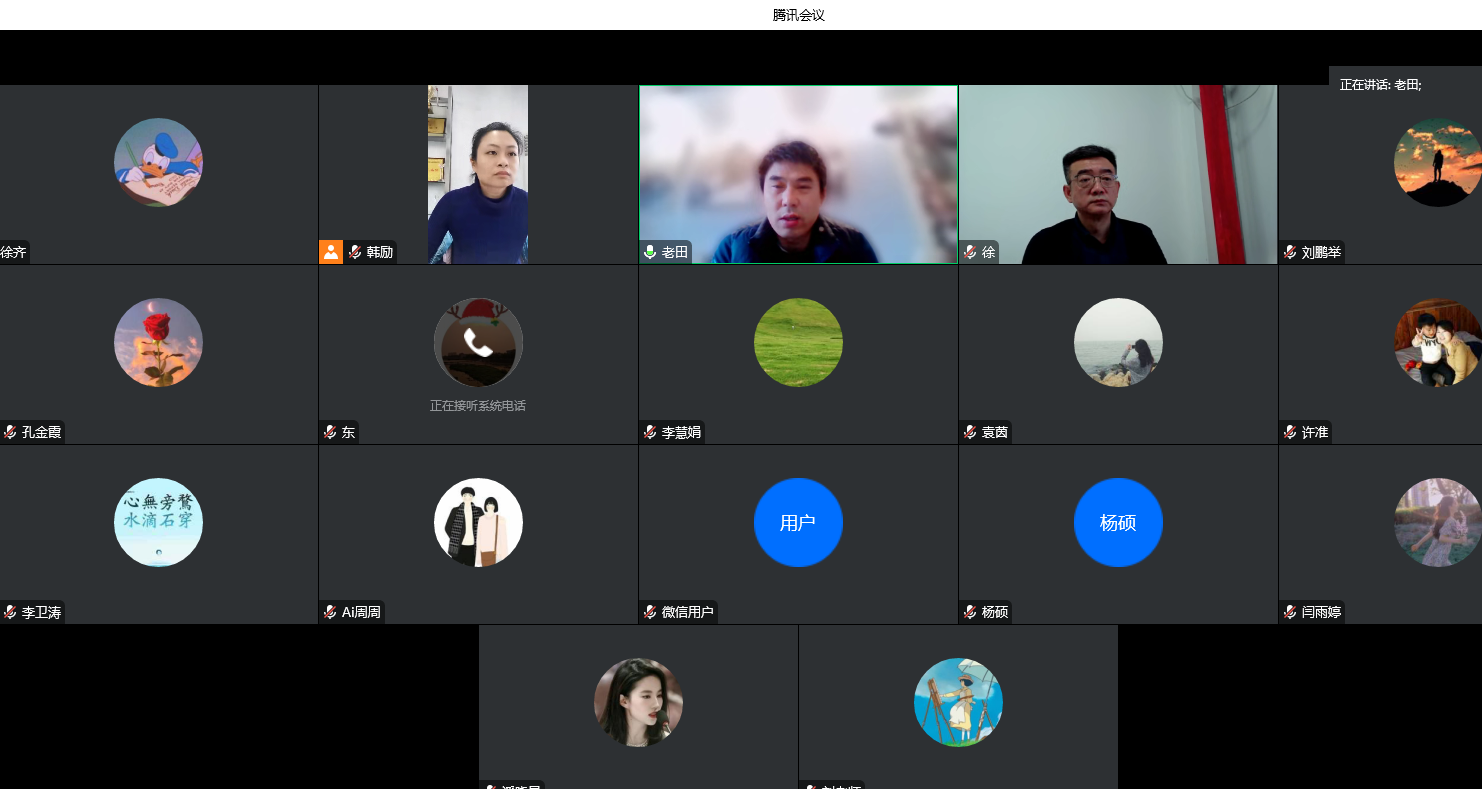Click the muted mic icon of 孔金霞

[10, 432]
